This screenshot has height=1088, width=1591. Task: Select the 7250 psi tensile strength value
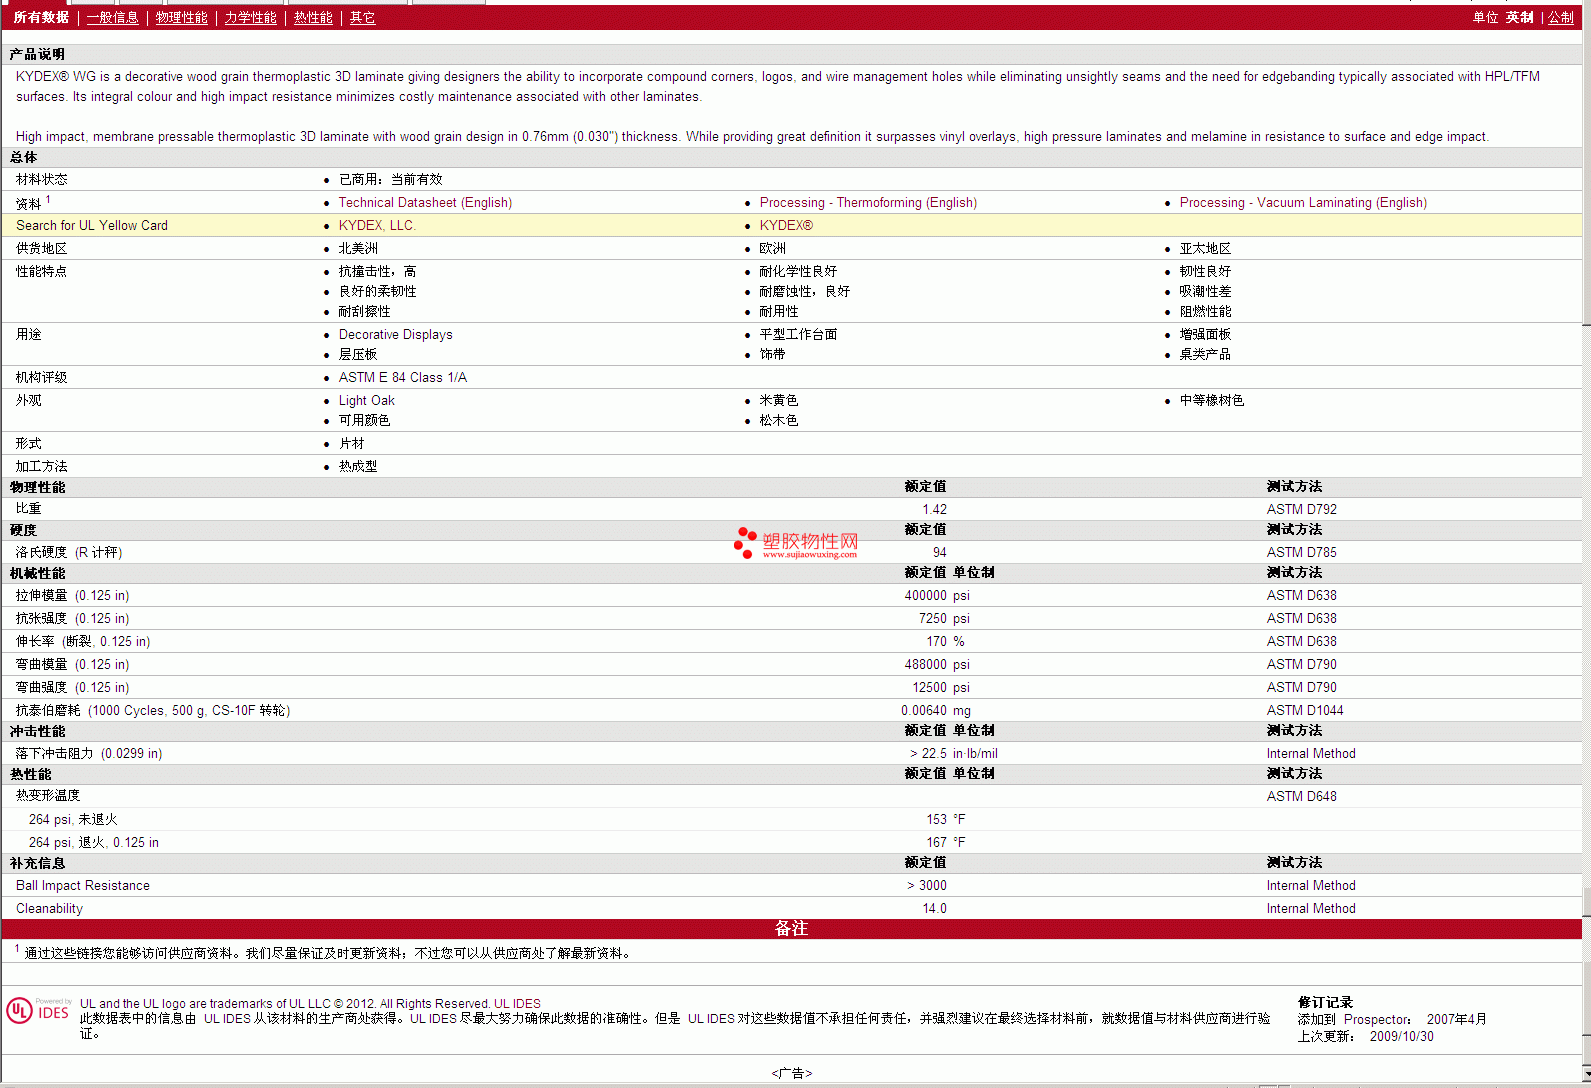pos(944,618)
